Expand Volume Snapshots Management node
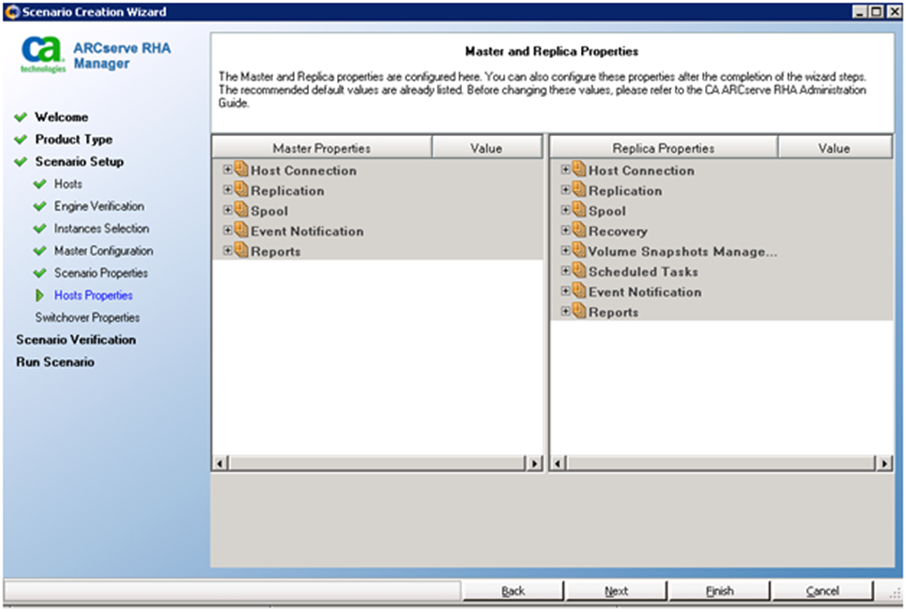This screenshot has width=906, height=612. (566, 250)
